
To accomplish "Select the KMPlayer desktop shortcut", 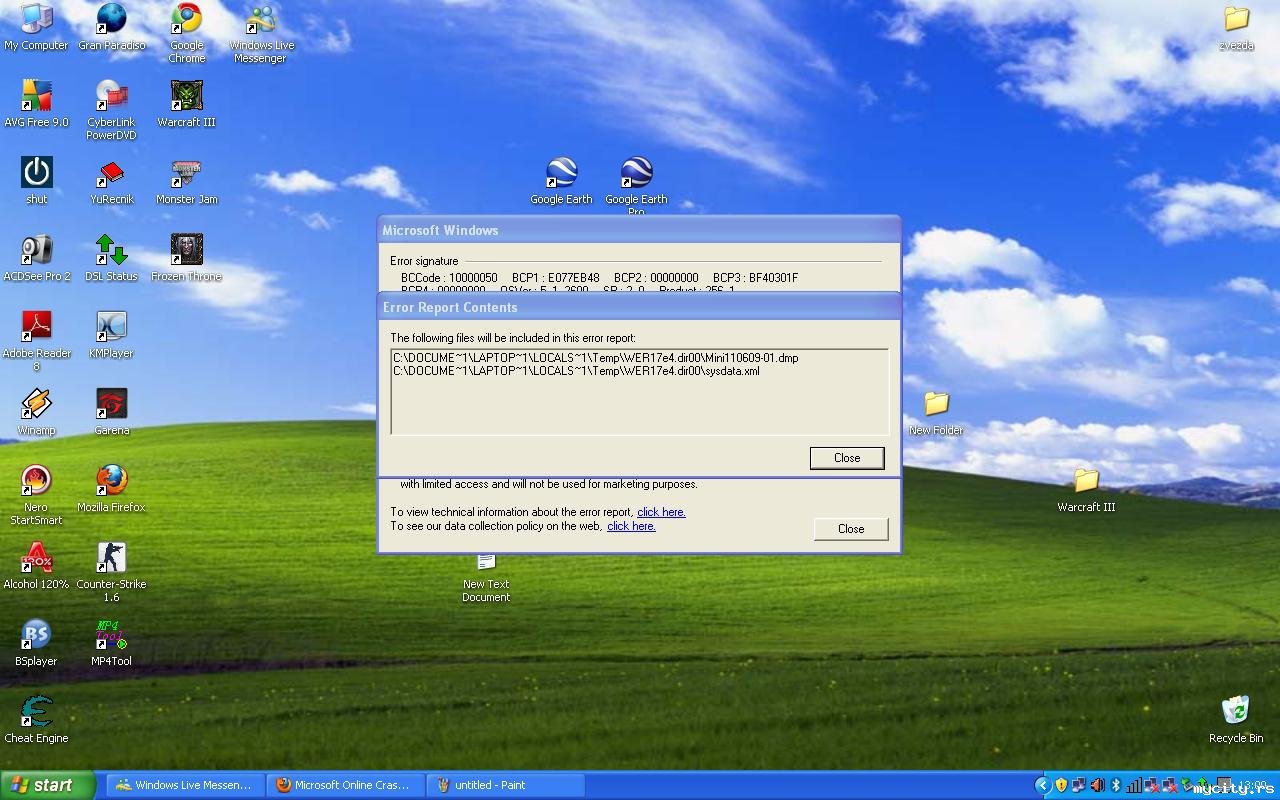I will 111,334.
